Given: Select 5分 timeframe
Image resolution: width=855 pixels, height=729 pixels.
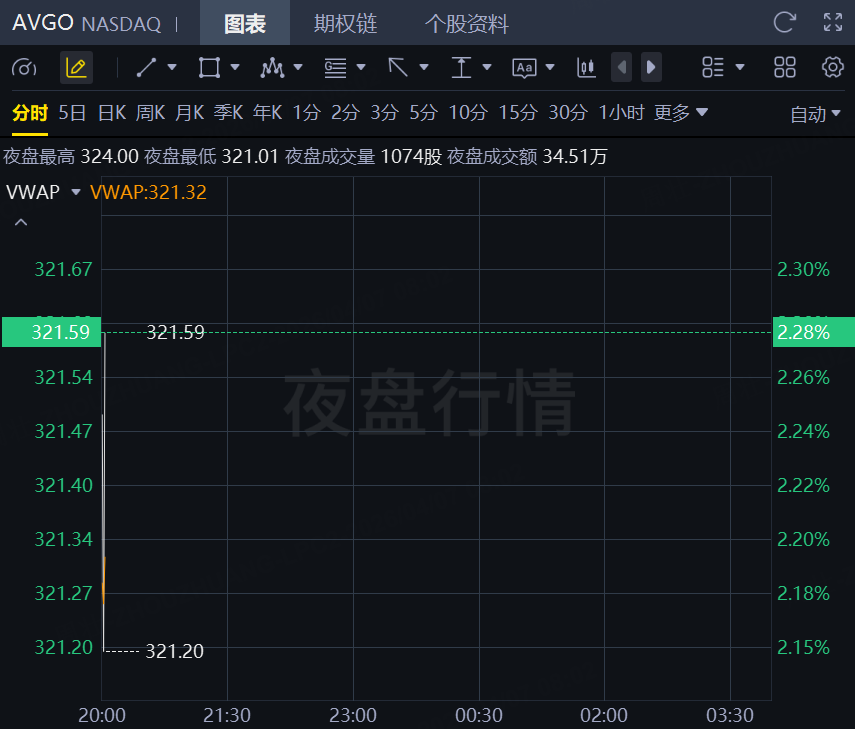Looking at the screenshot, I should click(x=424, y=113).
